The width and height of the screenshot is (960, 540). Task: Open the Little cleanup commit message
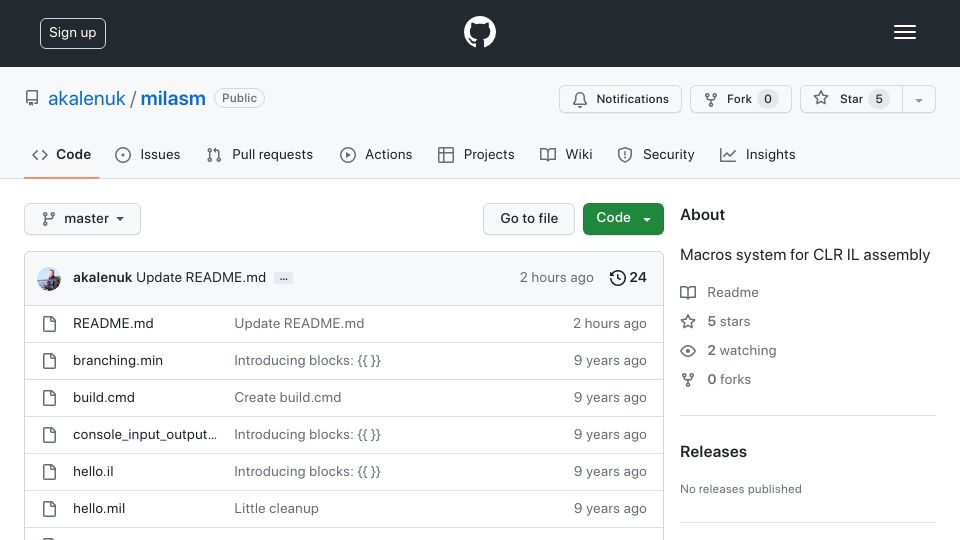[276, 508]
